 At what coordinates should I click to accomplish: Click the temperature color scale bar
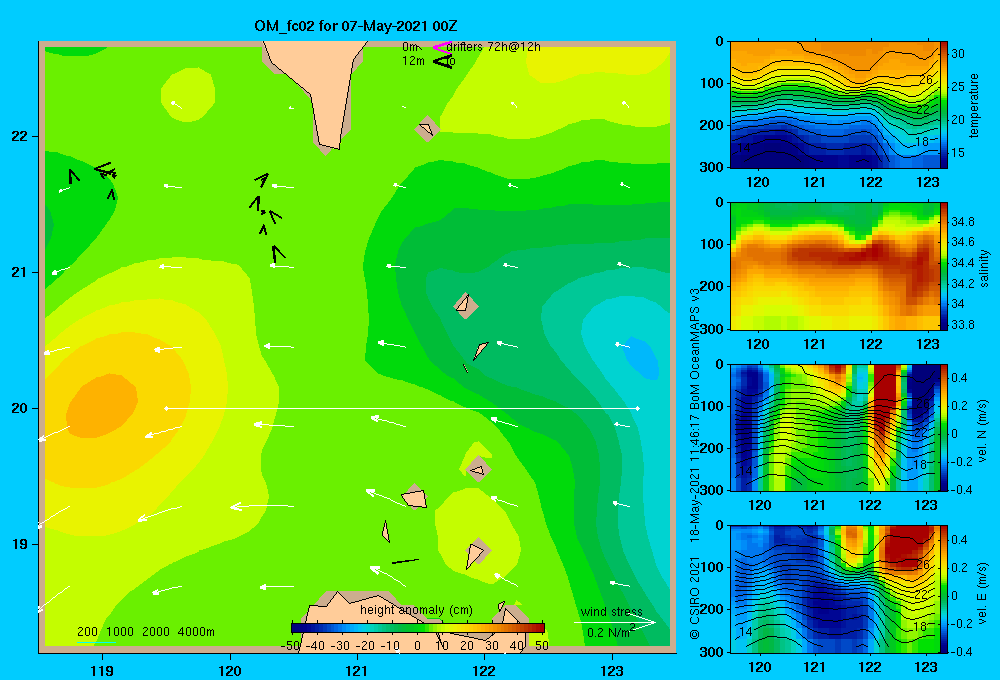(x=944, y=105)
